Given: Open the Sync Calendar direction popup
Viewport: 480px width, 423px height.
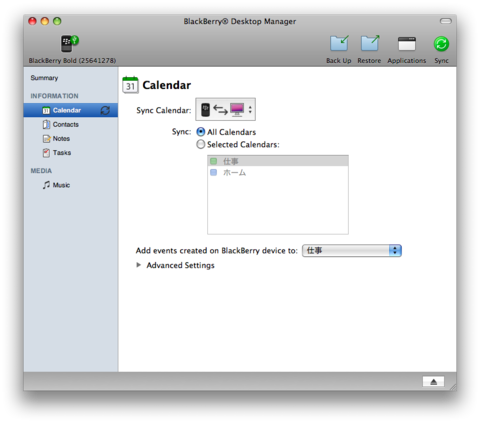Looking at the screenshot, I should pyautogui.click(x=225, y=109).
